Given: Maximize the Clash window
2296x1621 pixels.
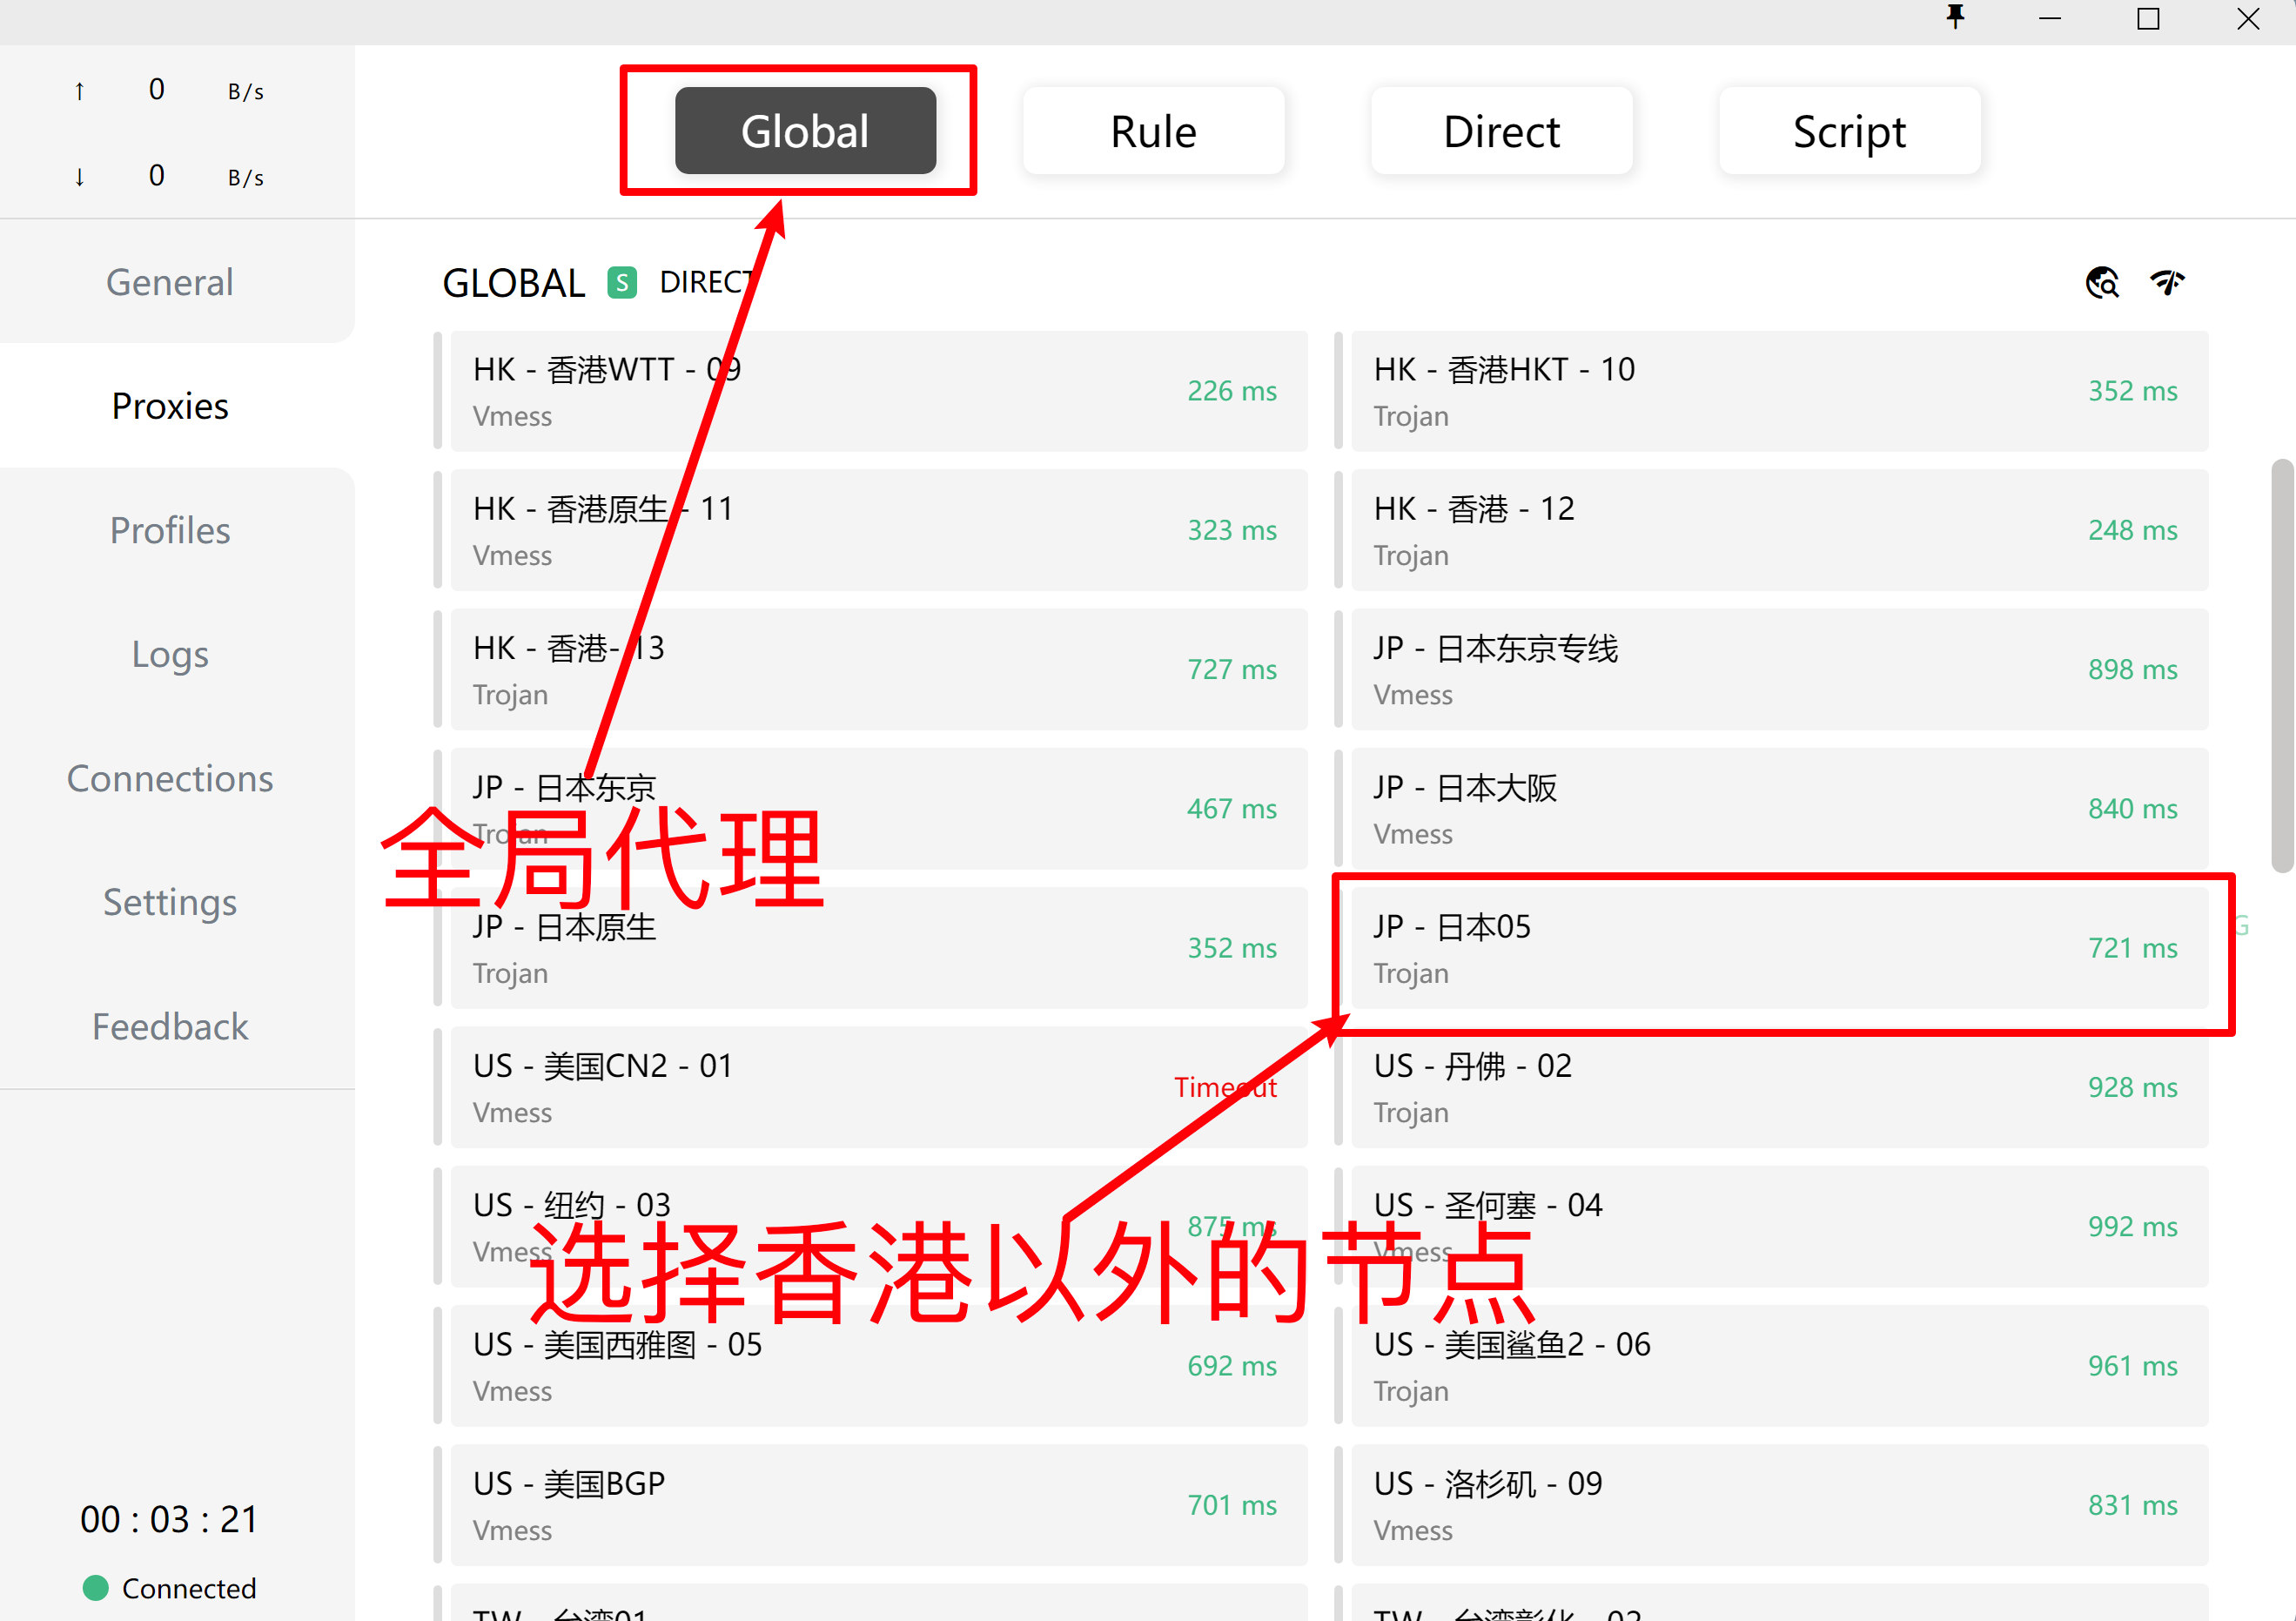Looking at the screenshot, I should click(2148, 18).
